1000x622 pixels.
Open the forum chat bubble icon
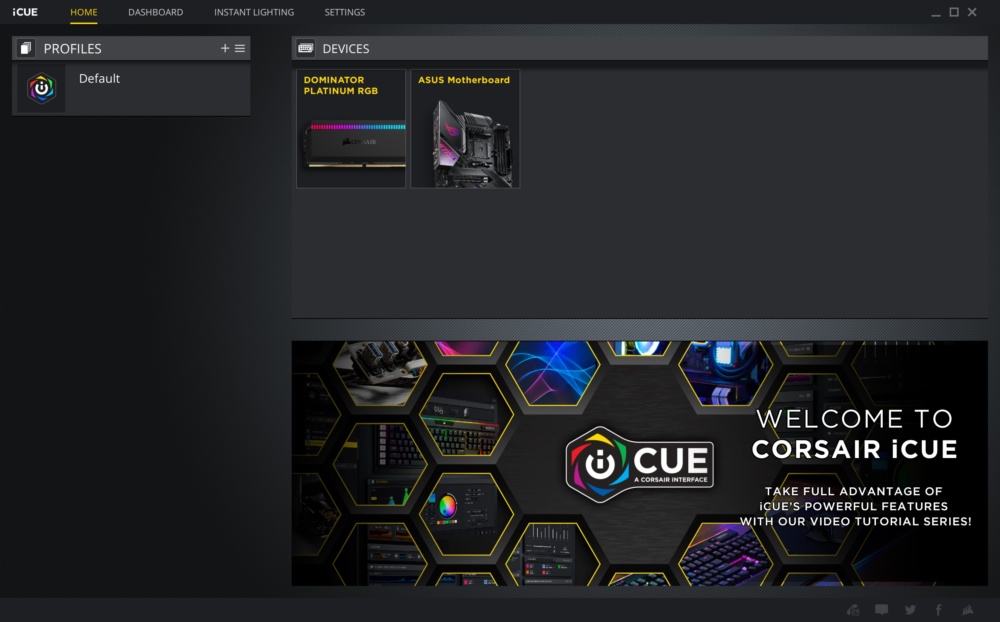click(881, 610)
